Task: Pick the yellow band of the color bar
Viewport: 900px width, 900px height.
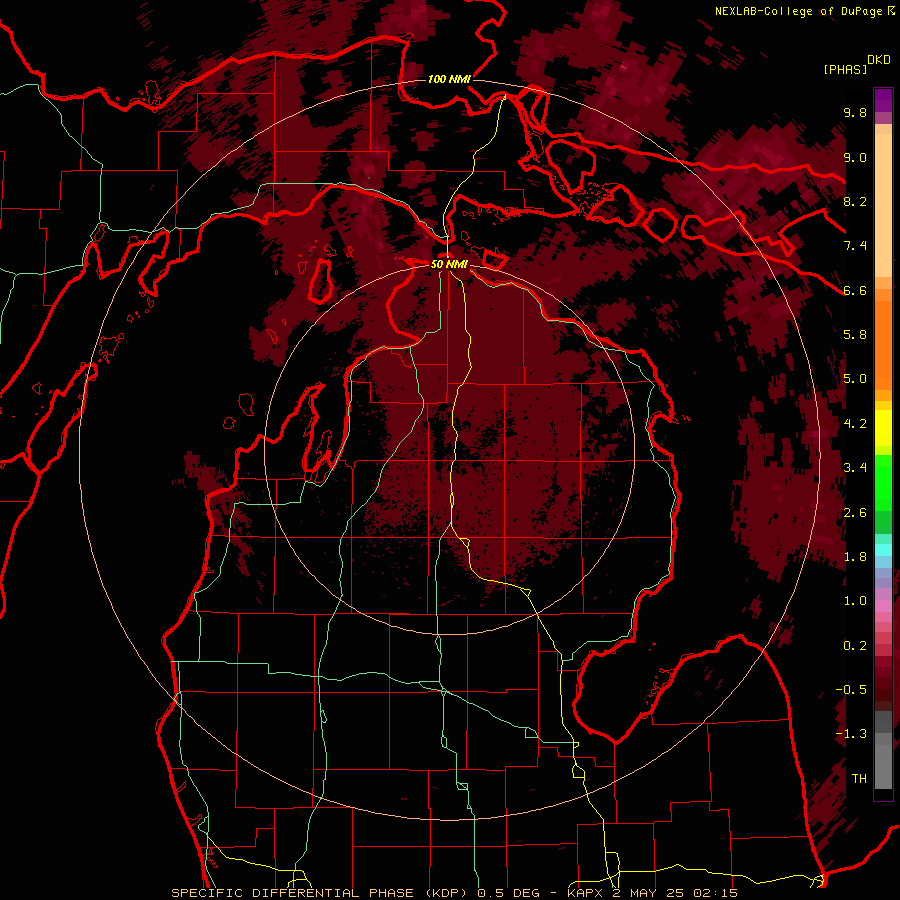Action: (883, 428)
